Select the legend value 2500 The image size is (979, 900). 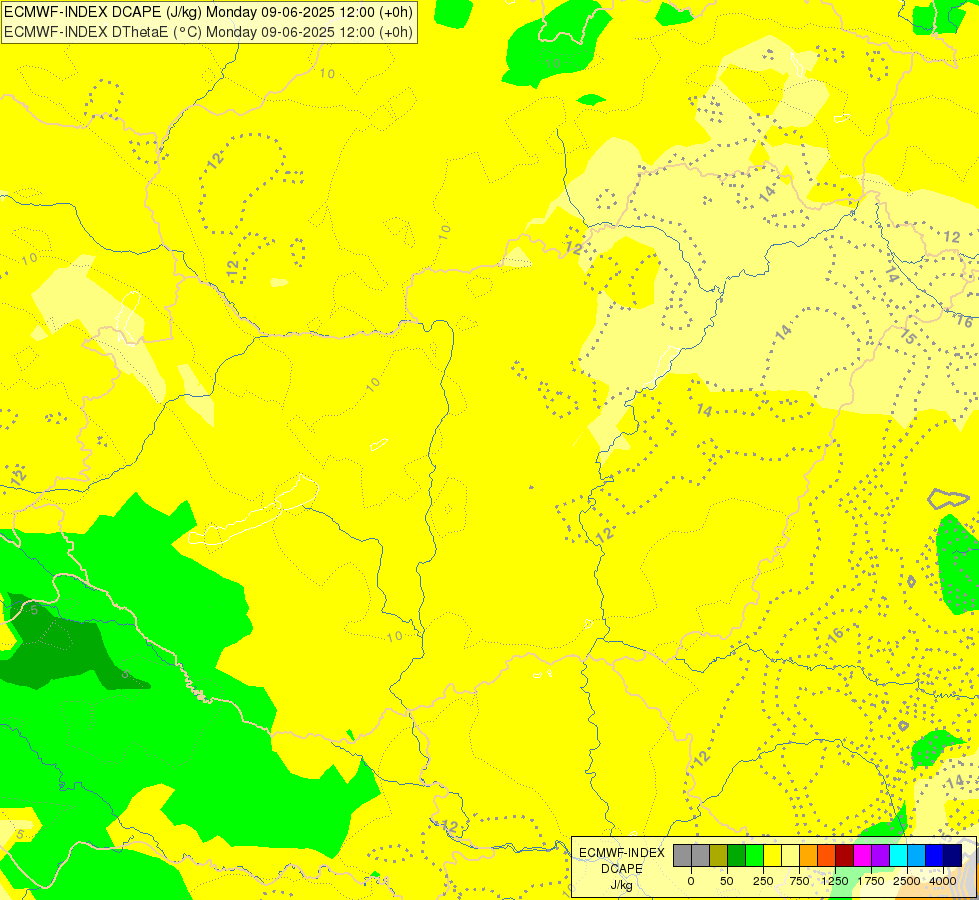pyautogui.click(x=907, y=881)
